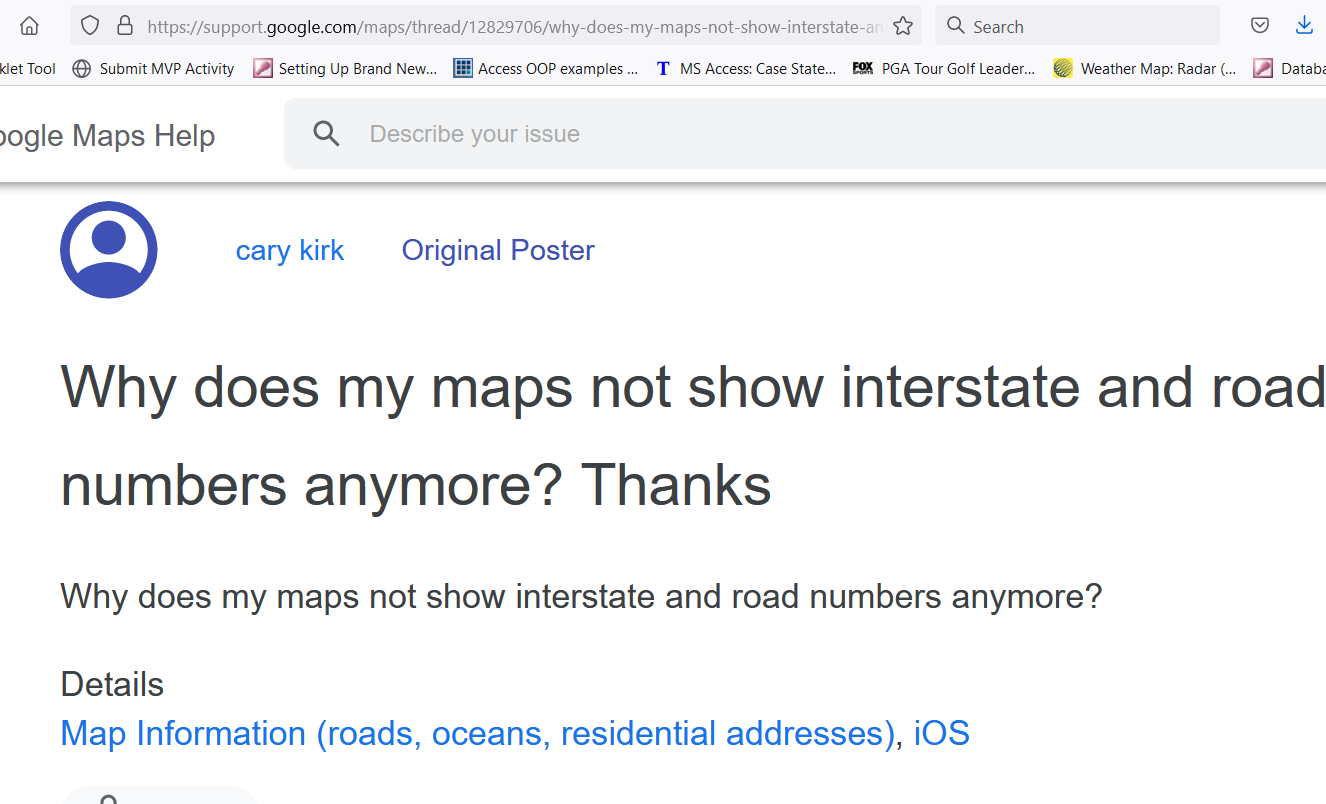Open the Downloads arrow icon
The image size is (1326, 804).
pyautogui.click(x=1304, y=26)
